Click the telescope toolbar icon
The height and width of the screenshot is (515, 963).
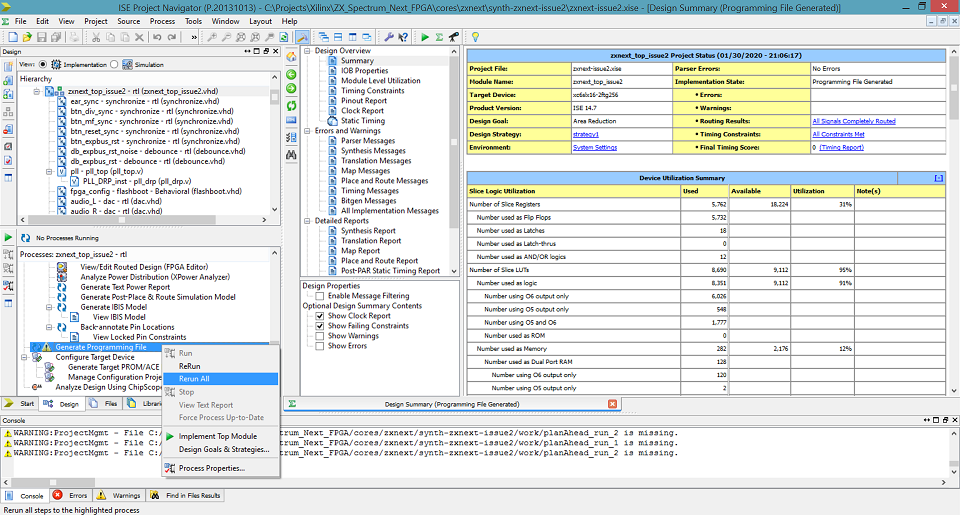point(454,37)
